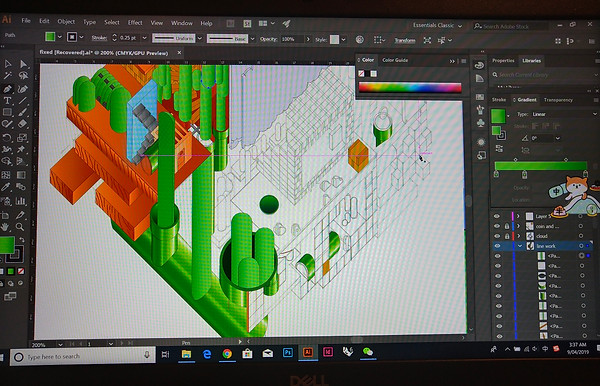Viewport: 600px width, 386px height.
Task: Select the Pen tool
Action: click(x=7, y=89)
